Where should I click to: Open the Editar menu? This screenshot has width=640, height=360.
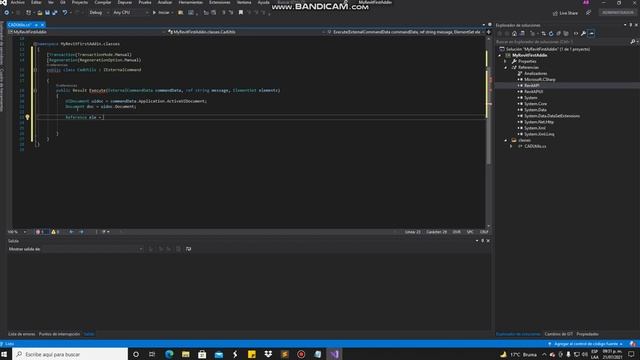point(36,2)
